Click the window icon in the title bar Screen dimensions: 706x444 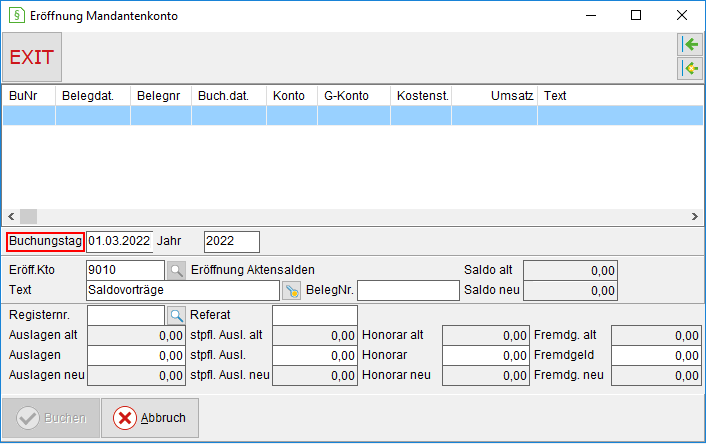tap(17, 15)
